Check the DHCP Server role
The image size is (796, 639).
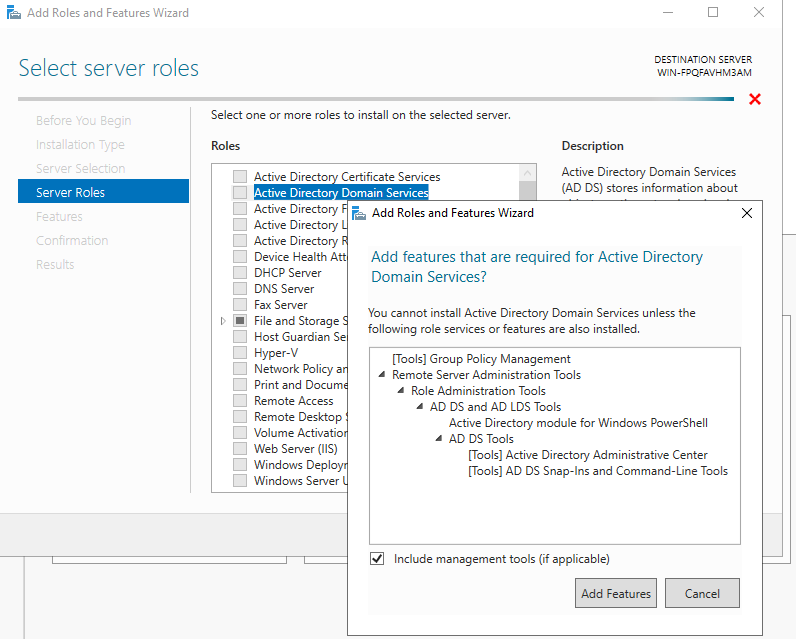click(x=240, y=273)
